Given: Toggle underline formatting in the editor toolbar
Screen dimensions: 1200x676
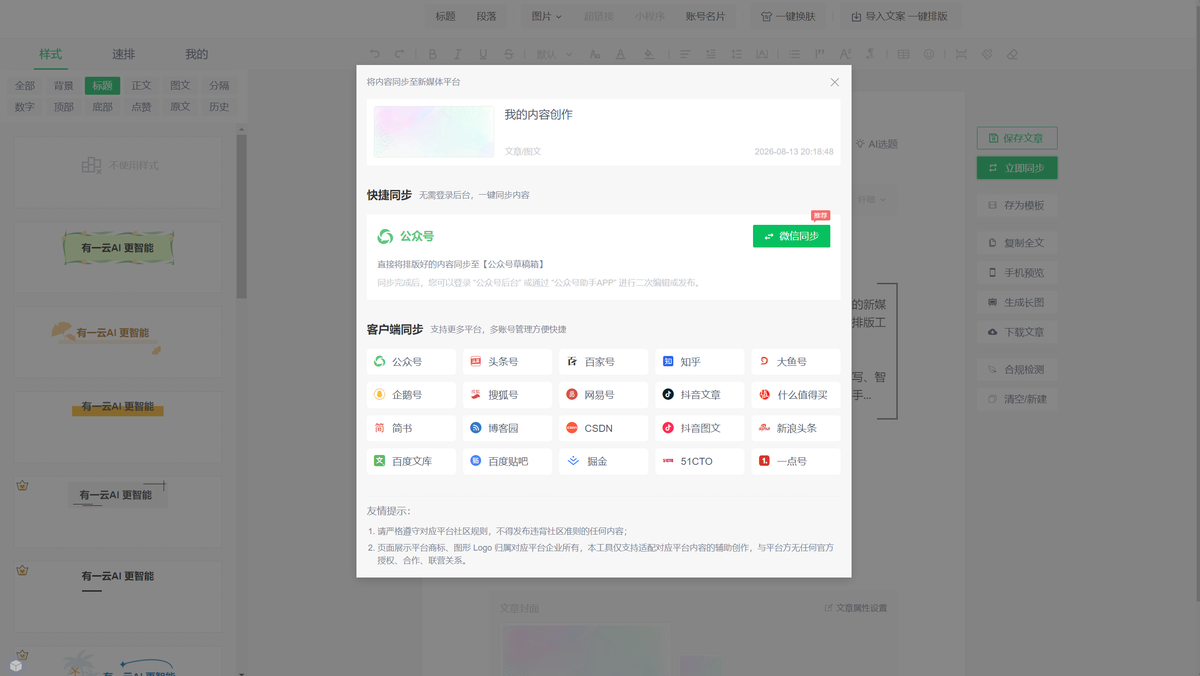Looking at the screenshot, I should click(x=483, y=54).
